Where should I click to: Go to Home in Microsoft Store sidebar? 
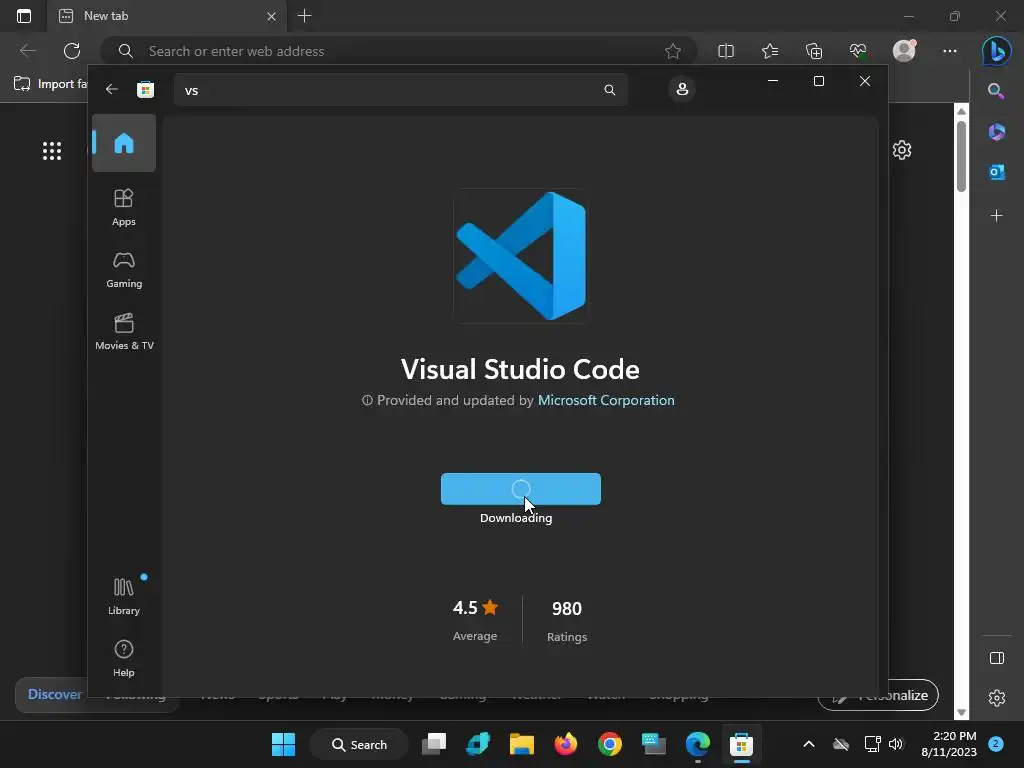click(x=123, y=143)
